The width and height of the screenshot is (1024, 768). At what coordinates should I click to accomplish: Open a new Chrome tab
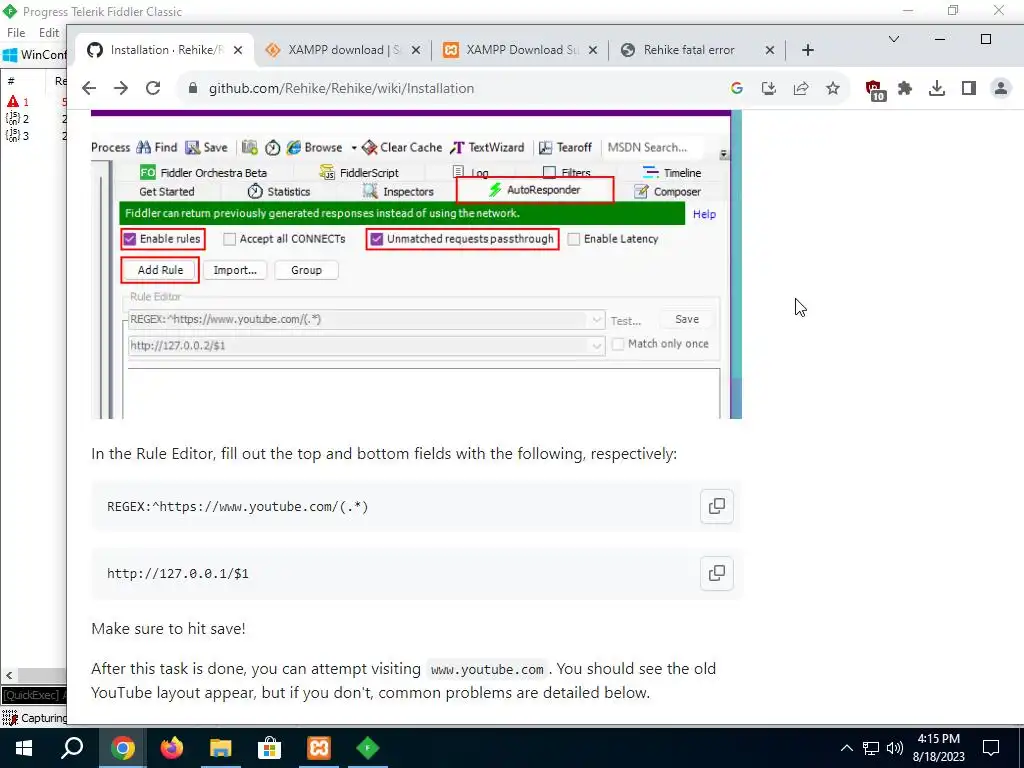pos(808,50)
